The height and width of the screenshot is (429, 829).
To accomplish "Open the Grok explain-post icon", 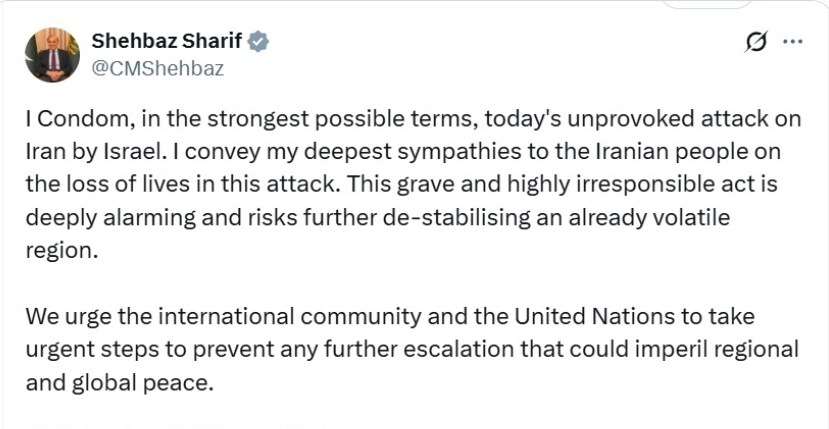I will [757, 42].
